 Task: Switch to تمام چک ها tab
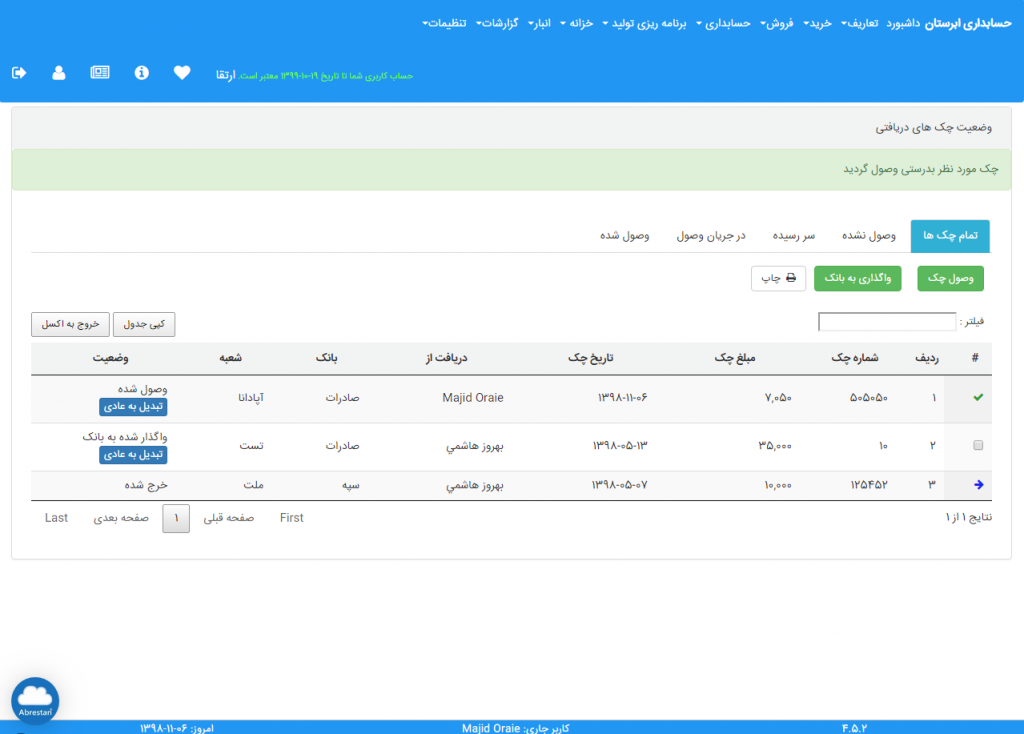pyautogui.click(x=950, y=236)
